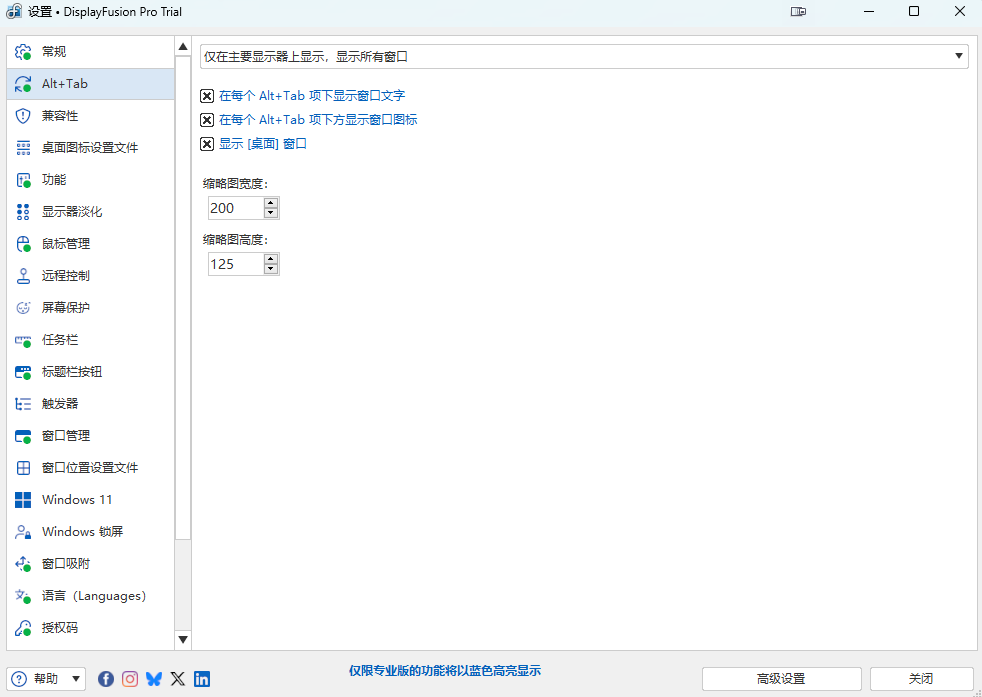The height and width of the screenshot is (697, 982).
Task: Uncheck 在每个 Alt+Tab 项下方显示窗口图标 option
Action: tap(207, 120)
